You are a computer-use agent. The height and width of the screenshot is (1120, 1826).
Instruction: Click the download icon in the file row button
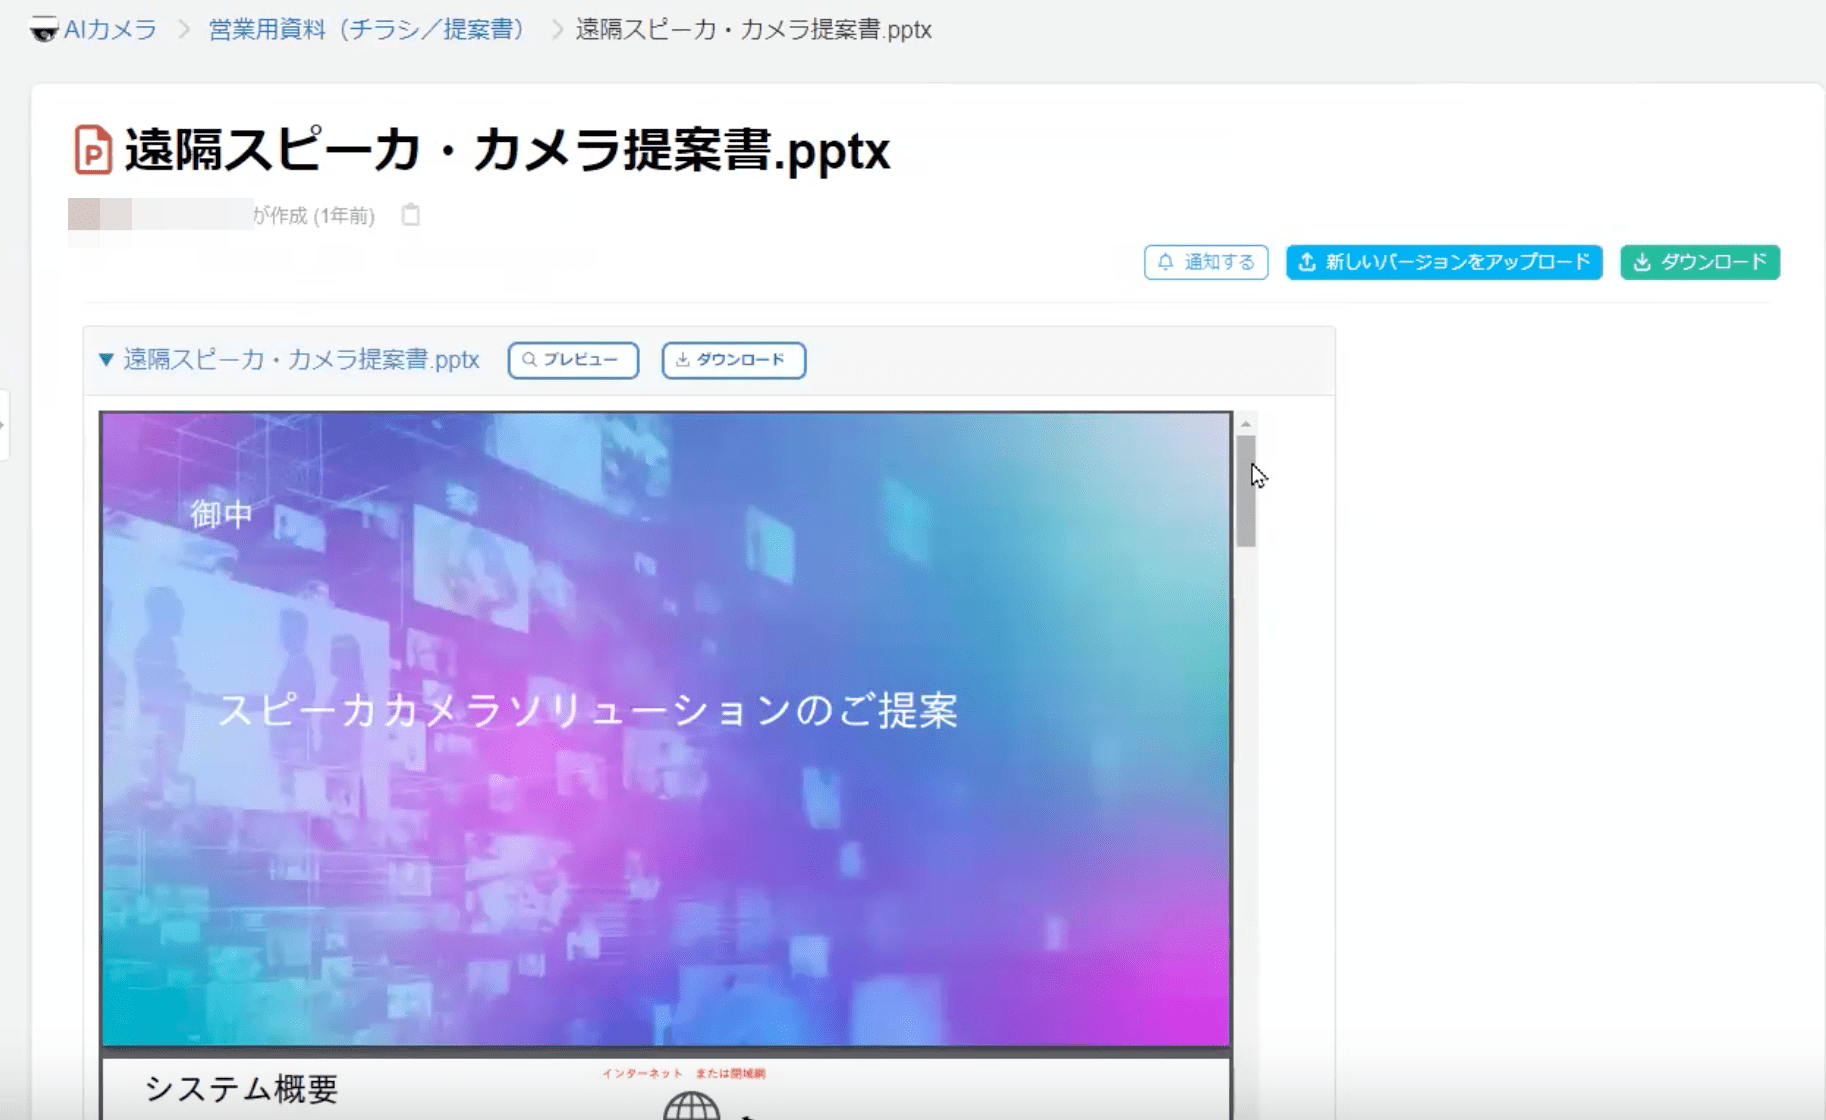tap(684, 360)
